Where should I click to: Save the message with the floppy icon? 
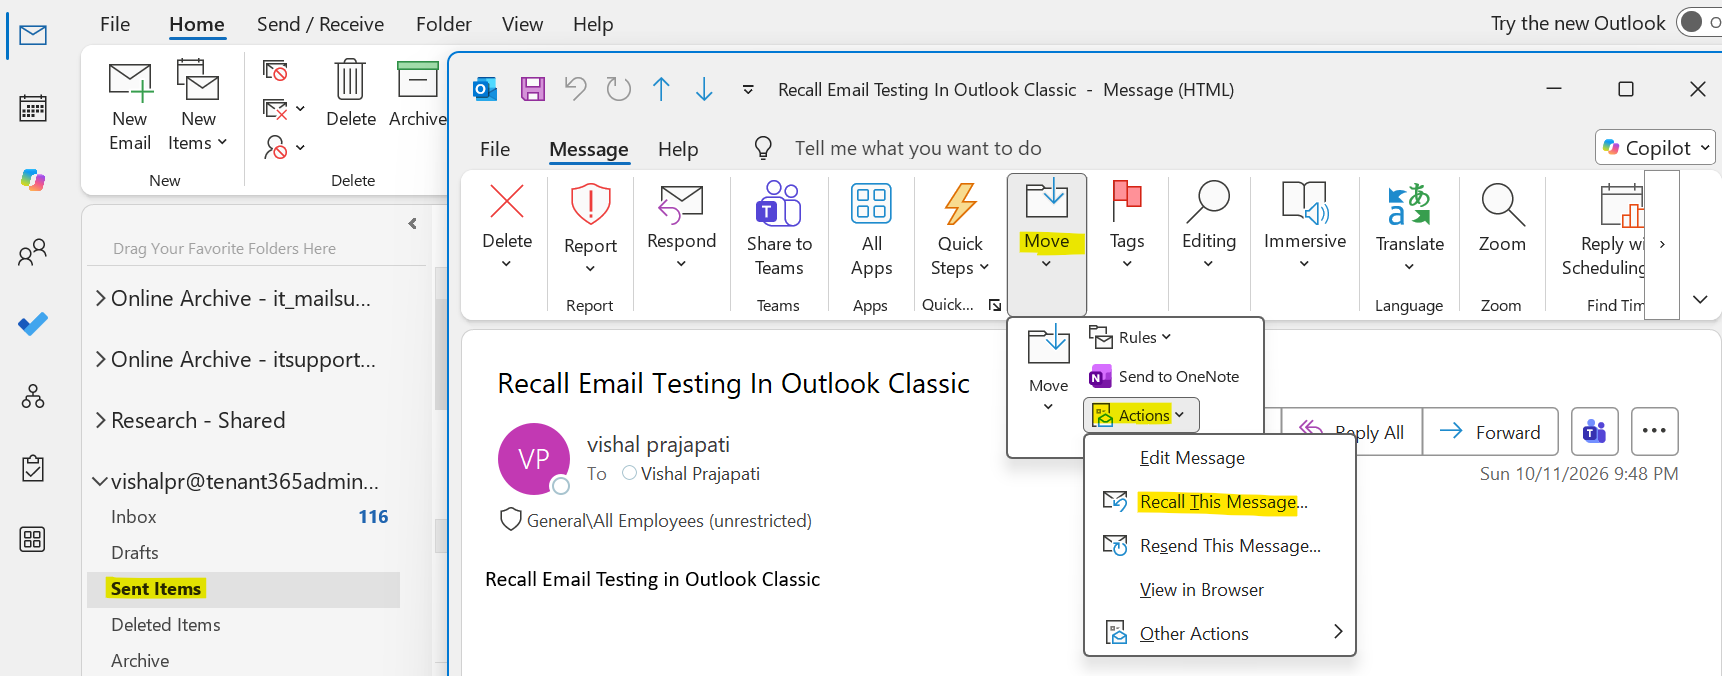533,89
